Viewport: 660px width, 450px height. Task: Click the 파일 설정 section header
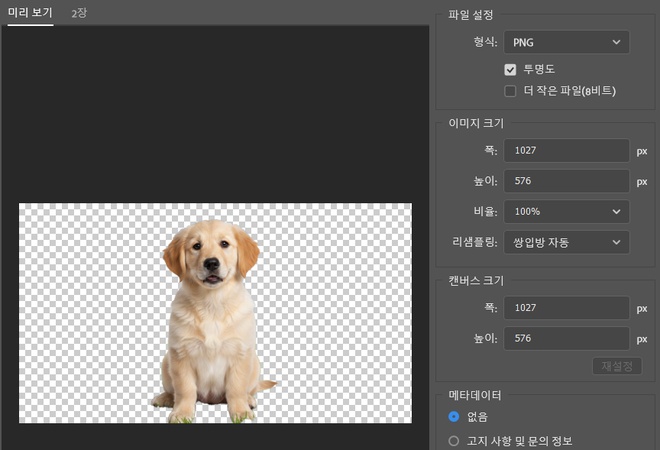coord(471,15)
